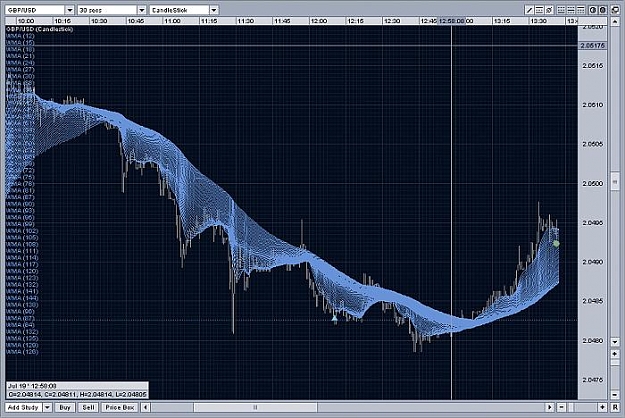Viewport: 625px width, 418px height.
Task: Toggle the dotted grid lines style icon
Action: click(x=561, y=10)
